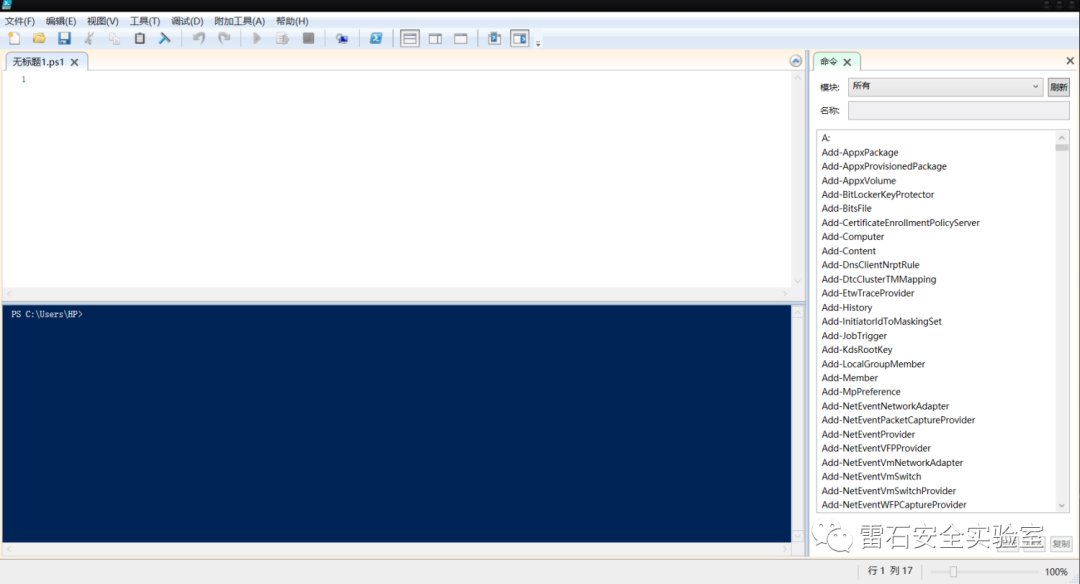
Task: Toggle maximized script pane view
Action: 460,38
